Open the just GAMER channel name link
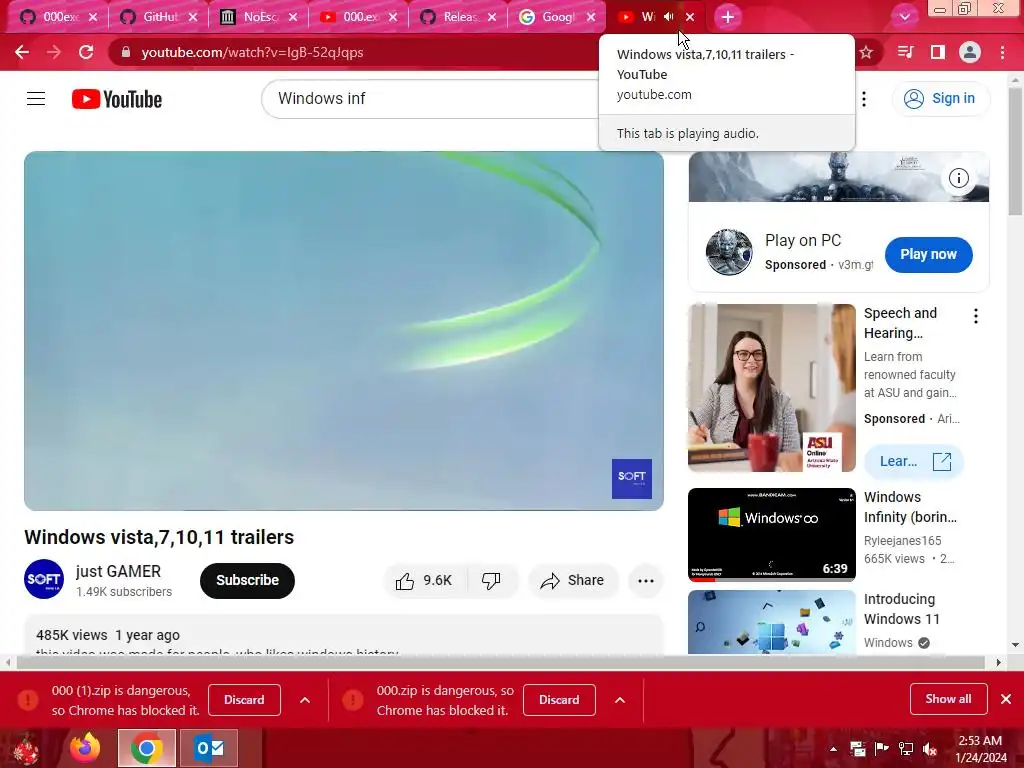The image size is (1024, 768). pyautogui.click(x=118, y=571)
